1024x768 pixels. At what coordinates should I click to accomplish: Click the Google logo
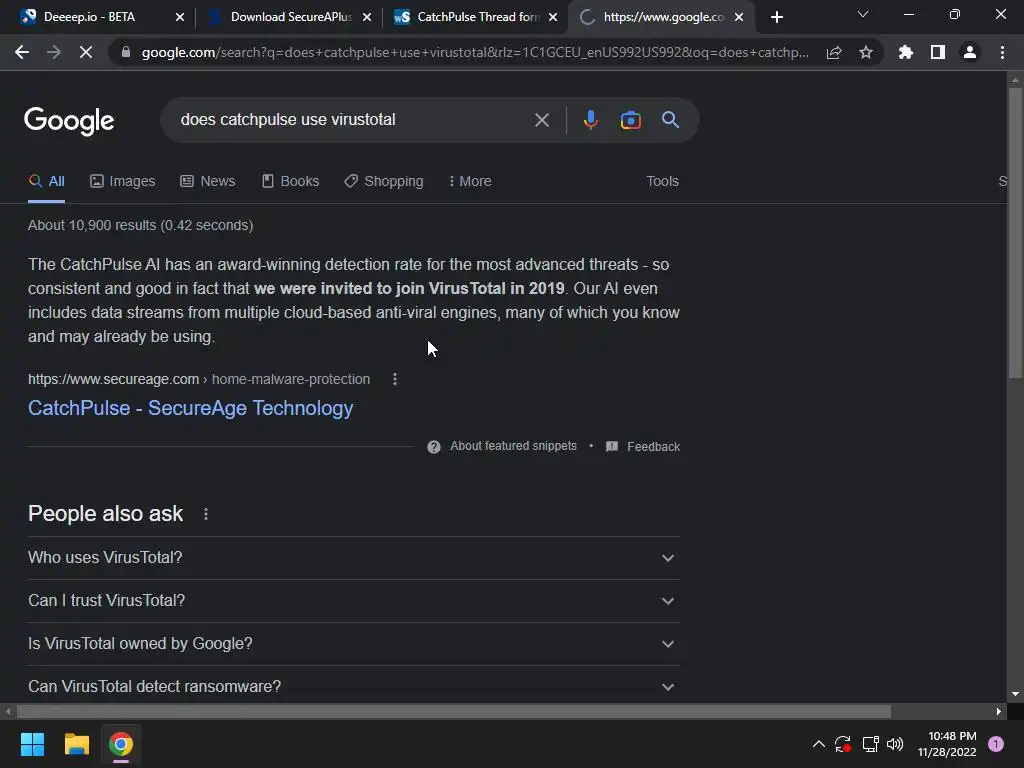[x=69, y=121]
